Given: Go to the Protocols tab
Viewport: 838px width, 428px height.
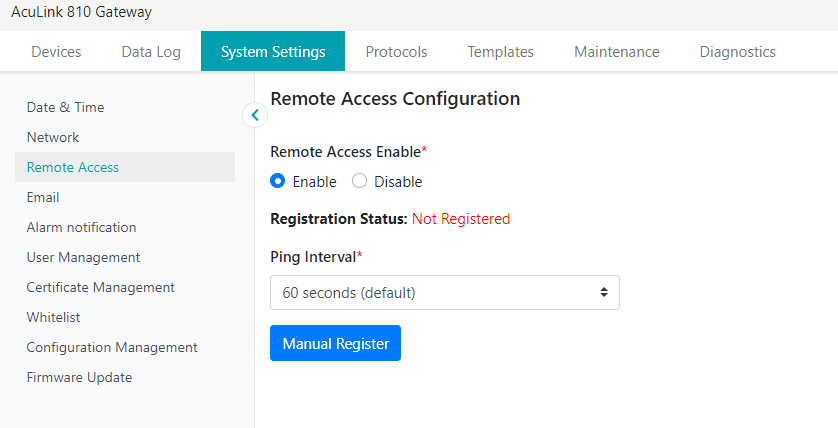Looking at the screenshot, I should pos(396,52).
